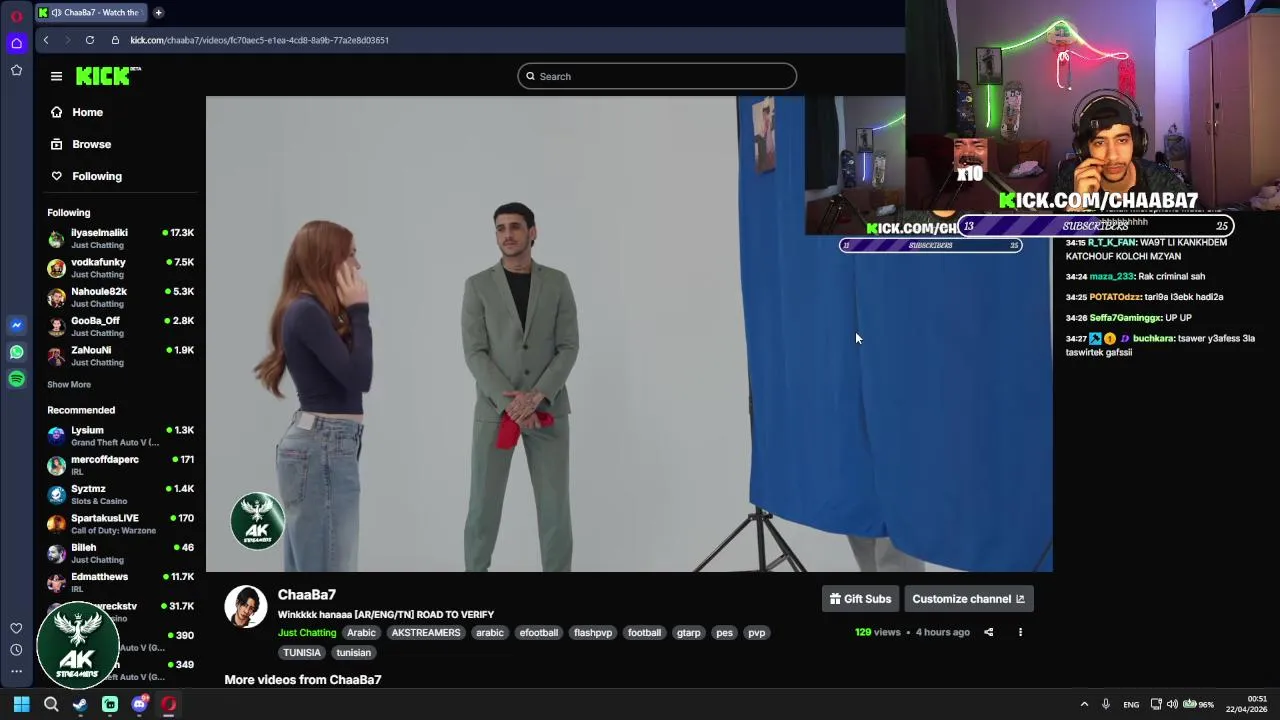The image size is (1280, 720).
Task: Click the flashpvp tag
Action: click(x=593, y=633)
